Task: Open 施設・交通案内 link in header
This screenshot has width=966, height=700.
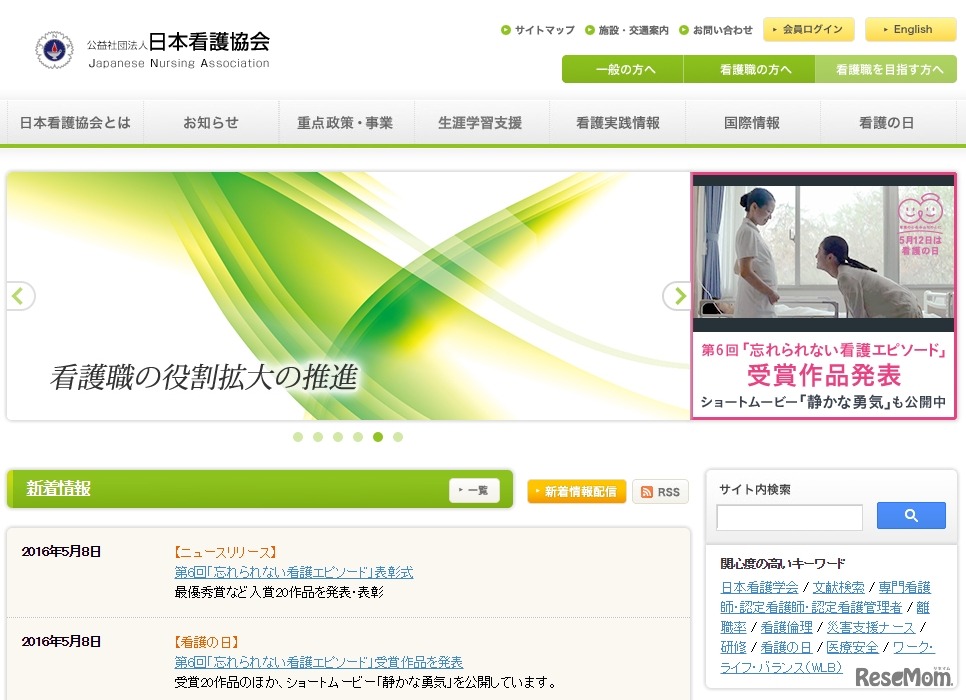Action: point(627,30)
